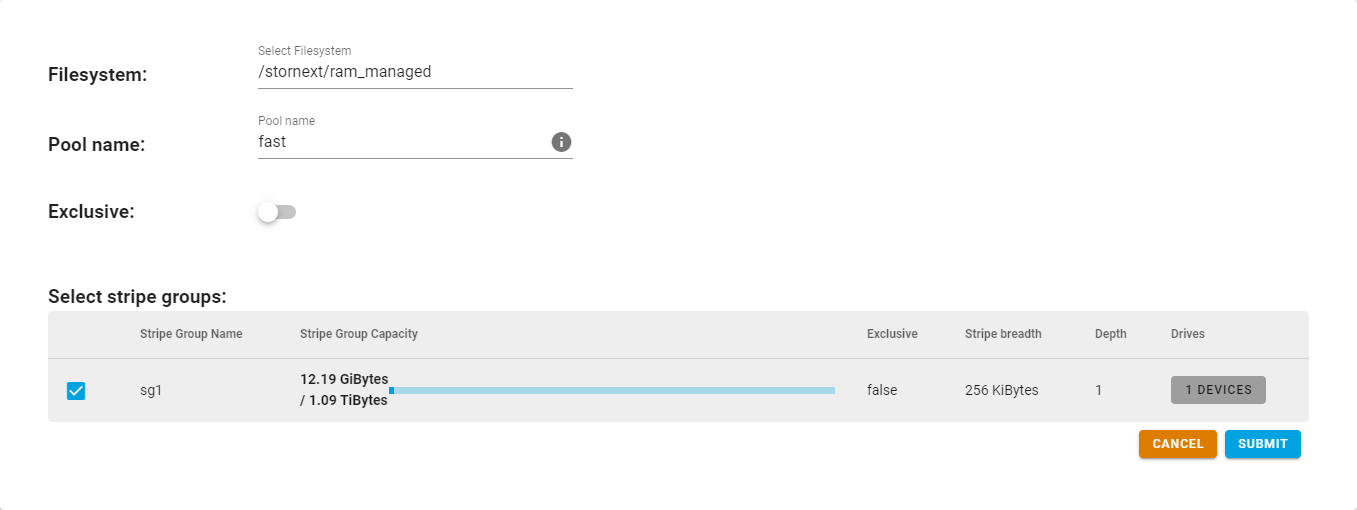Screen dimensions: 1357x510
Task: Click the Stripe breadth column header
Action: (x=1003, y=334)
